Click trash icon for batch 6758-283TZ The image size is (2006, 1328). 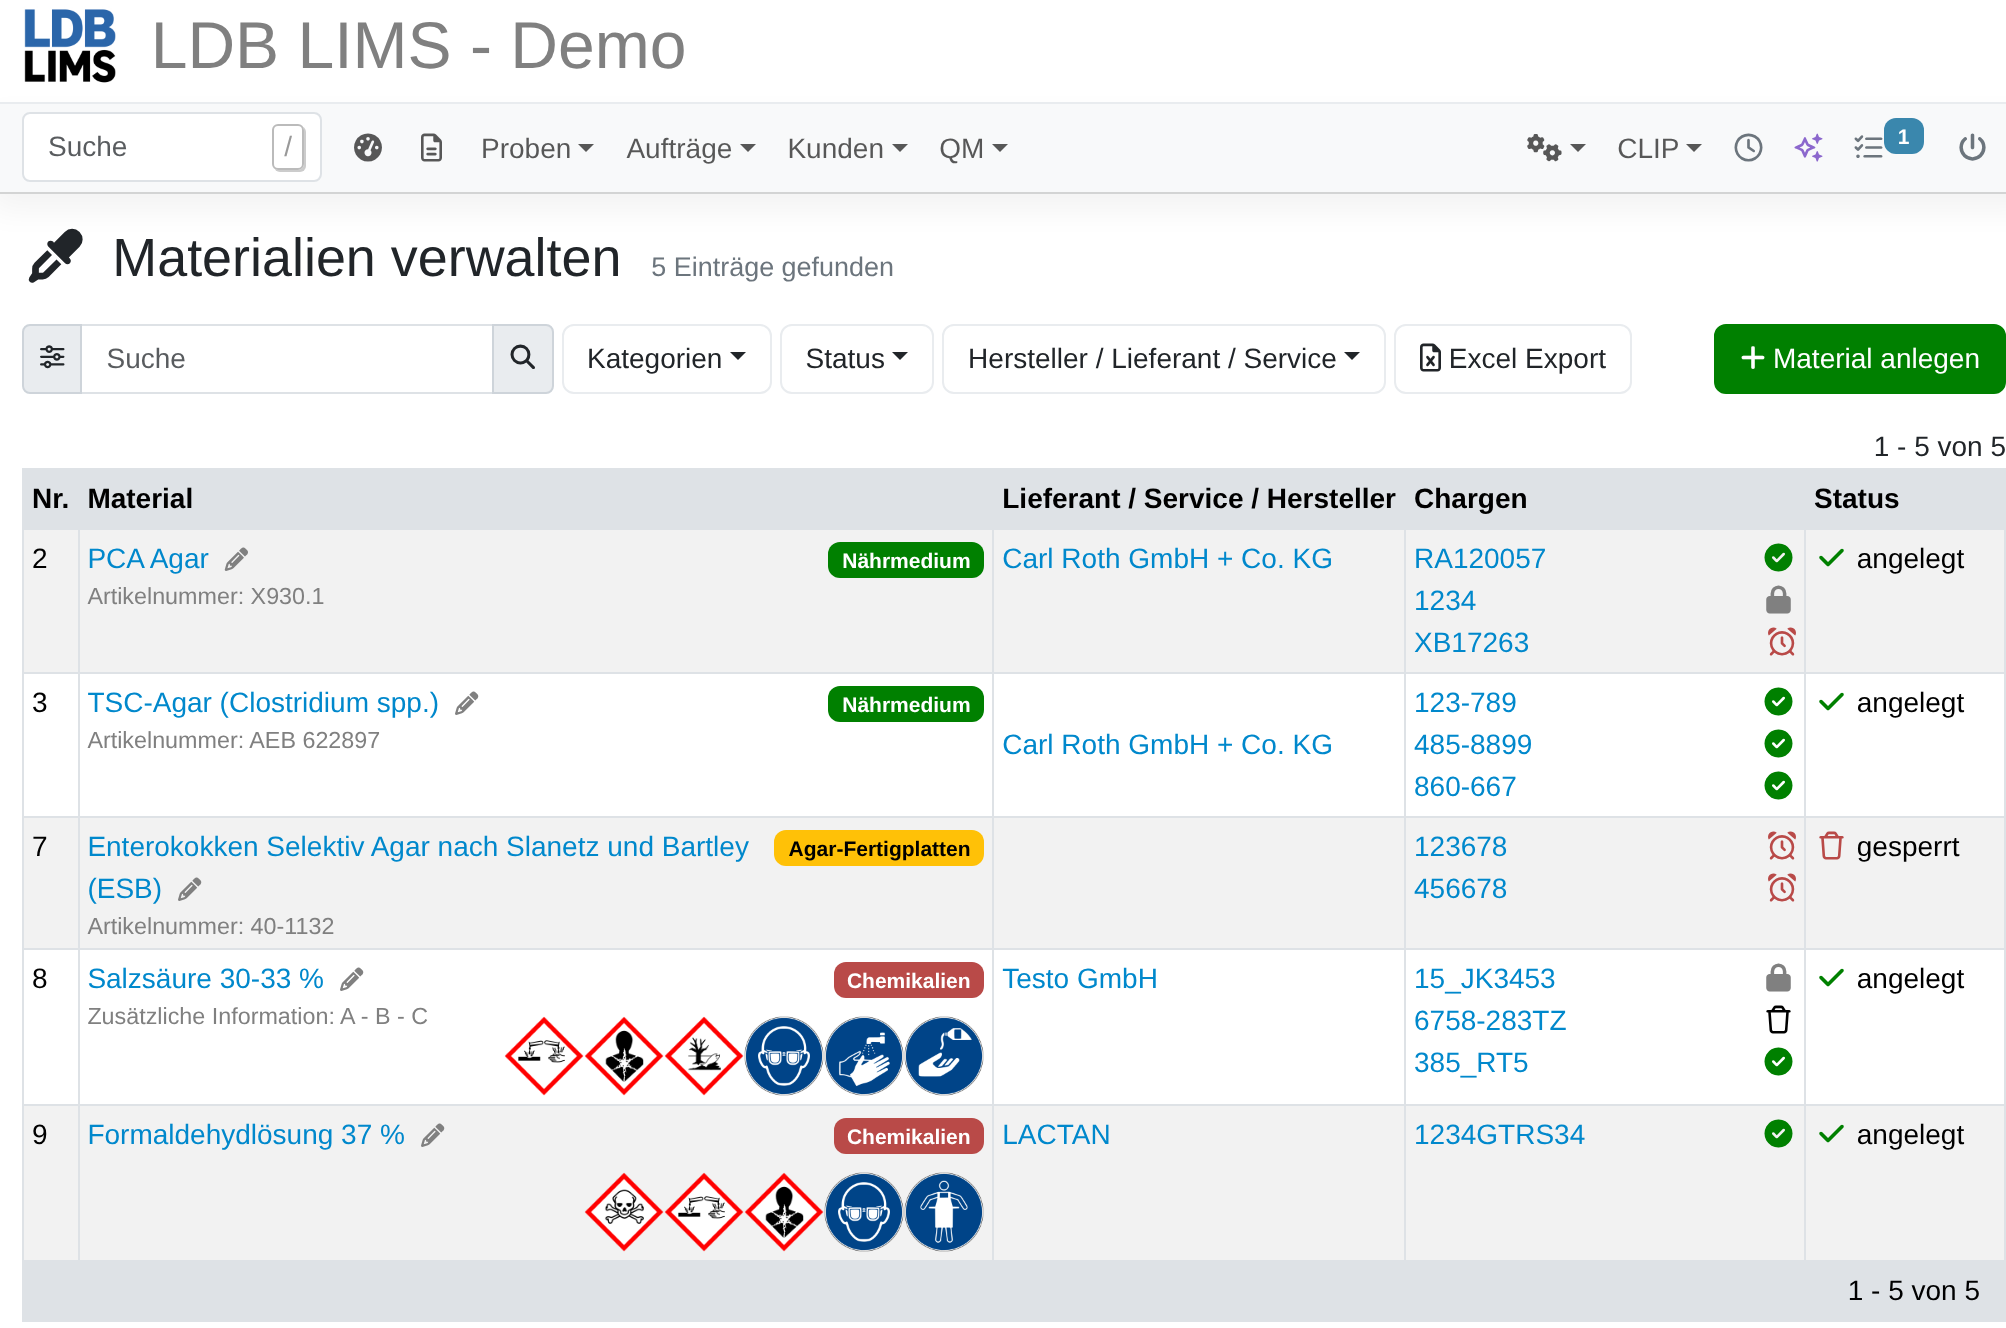1778,1020
